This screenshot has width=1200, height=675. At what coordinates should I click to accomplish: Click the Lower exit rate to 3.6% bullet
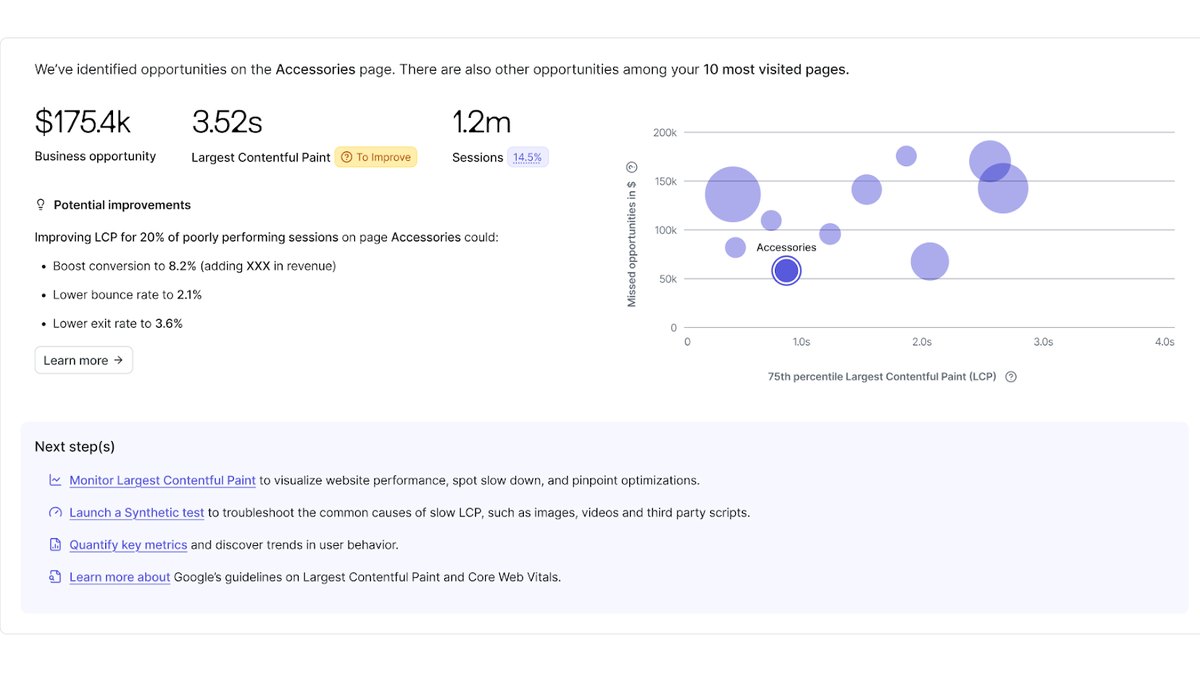(118, 324)
